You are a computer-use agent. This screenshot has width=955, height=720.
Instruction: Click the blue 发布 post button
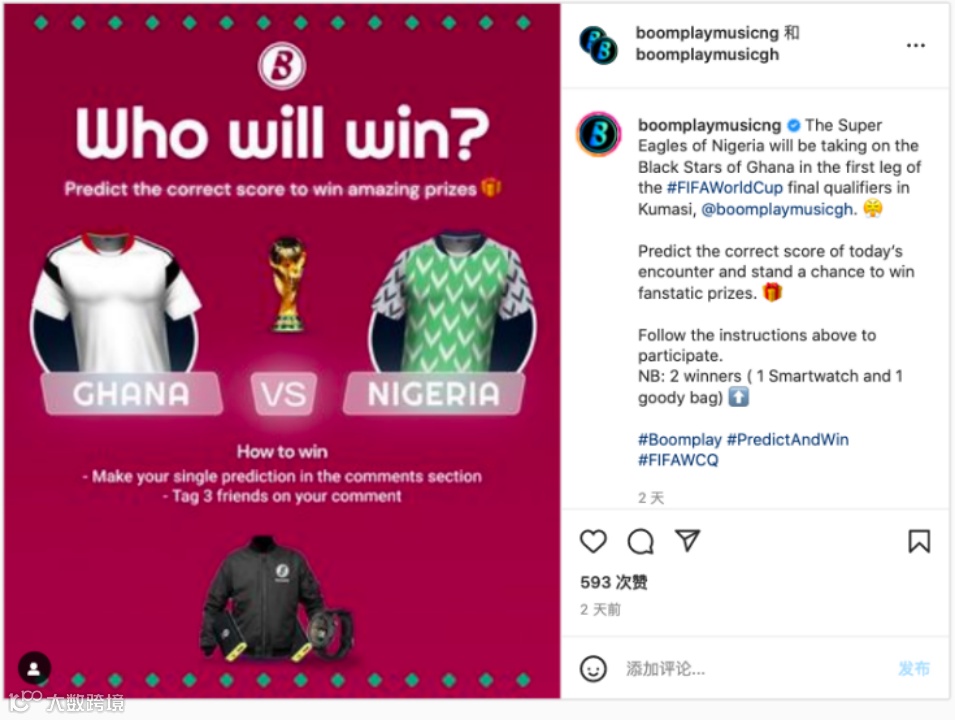[914, 669]
